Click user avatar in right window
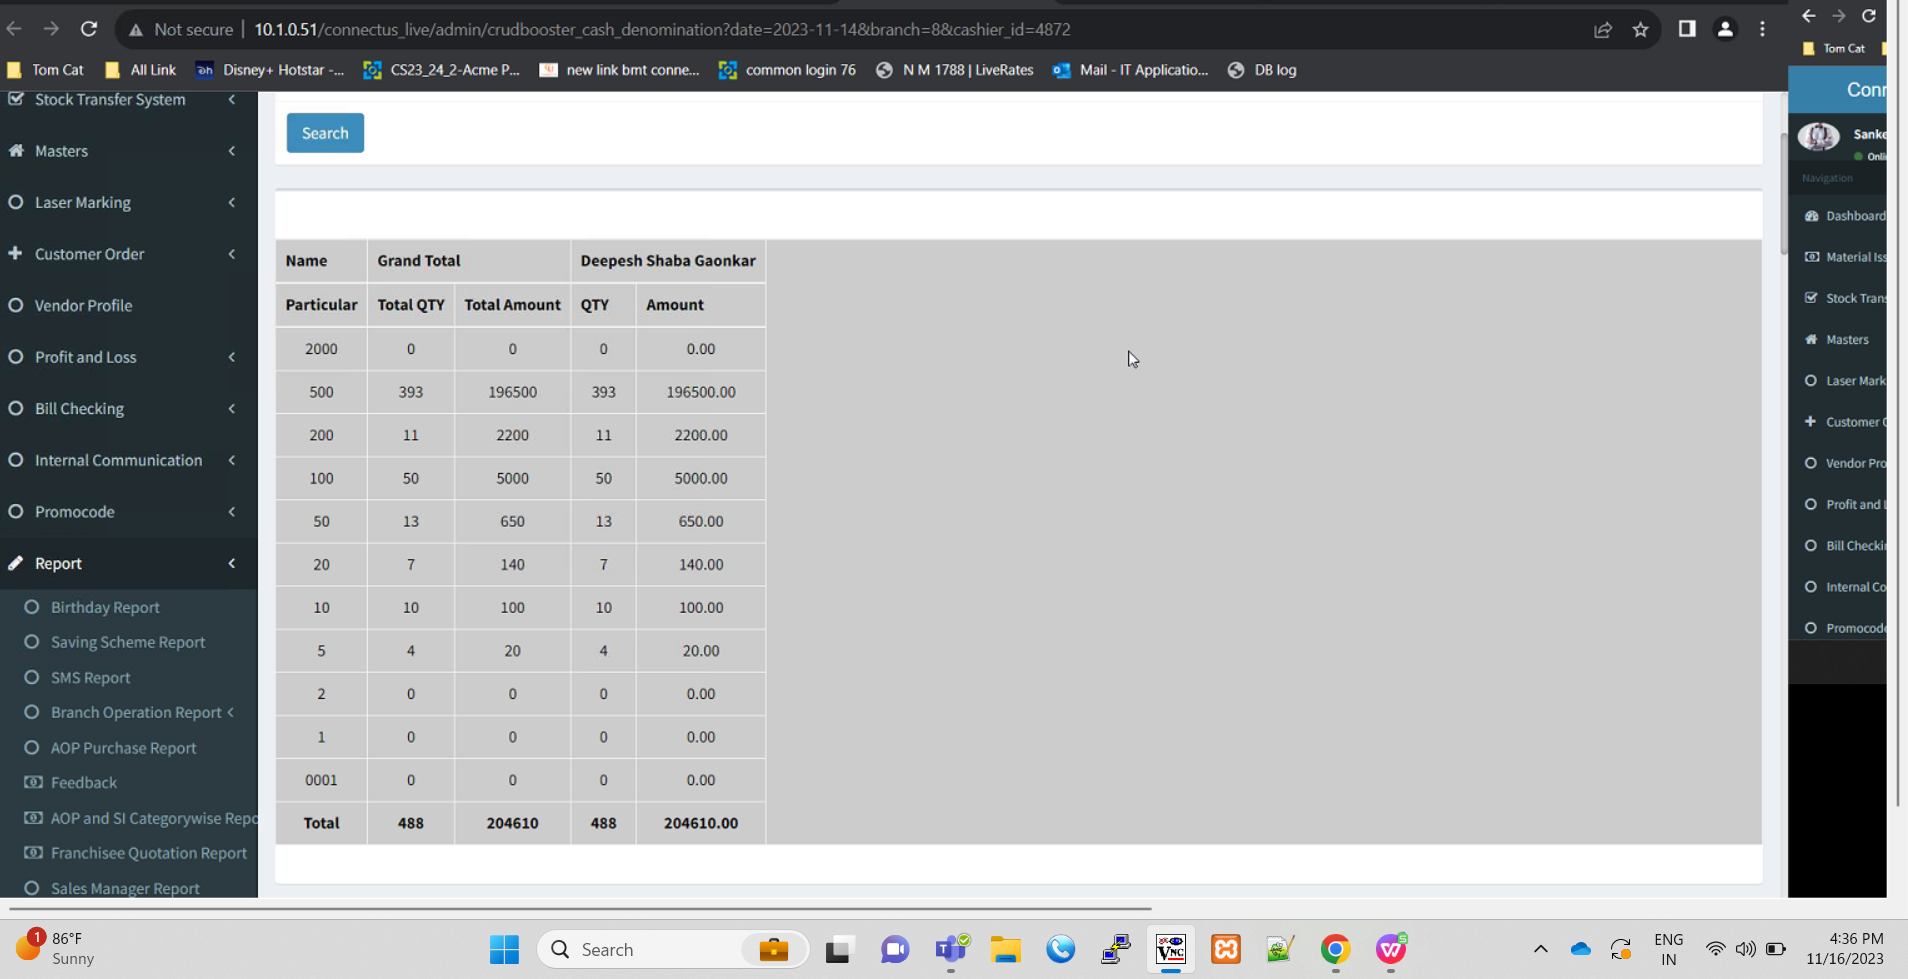Screen dimensions: 1908x979 (x=1819, y=136)
